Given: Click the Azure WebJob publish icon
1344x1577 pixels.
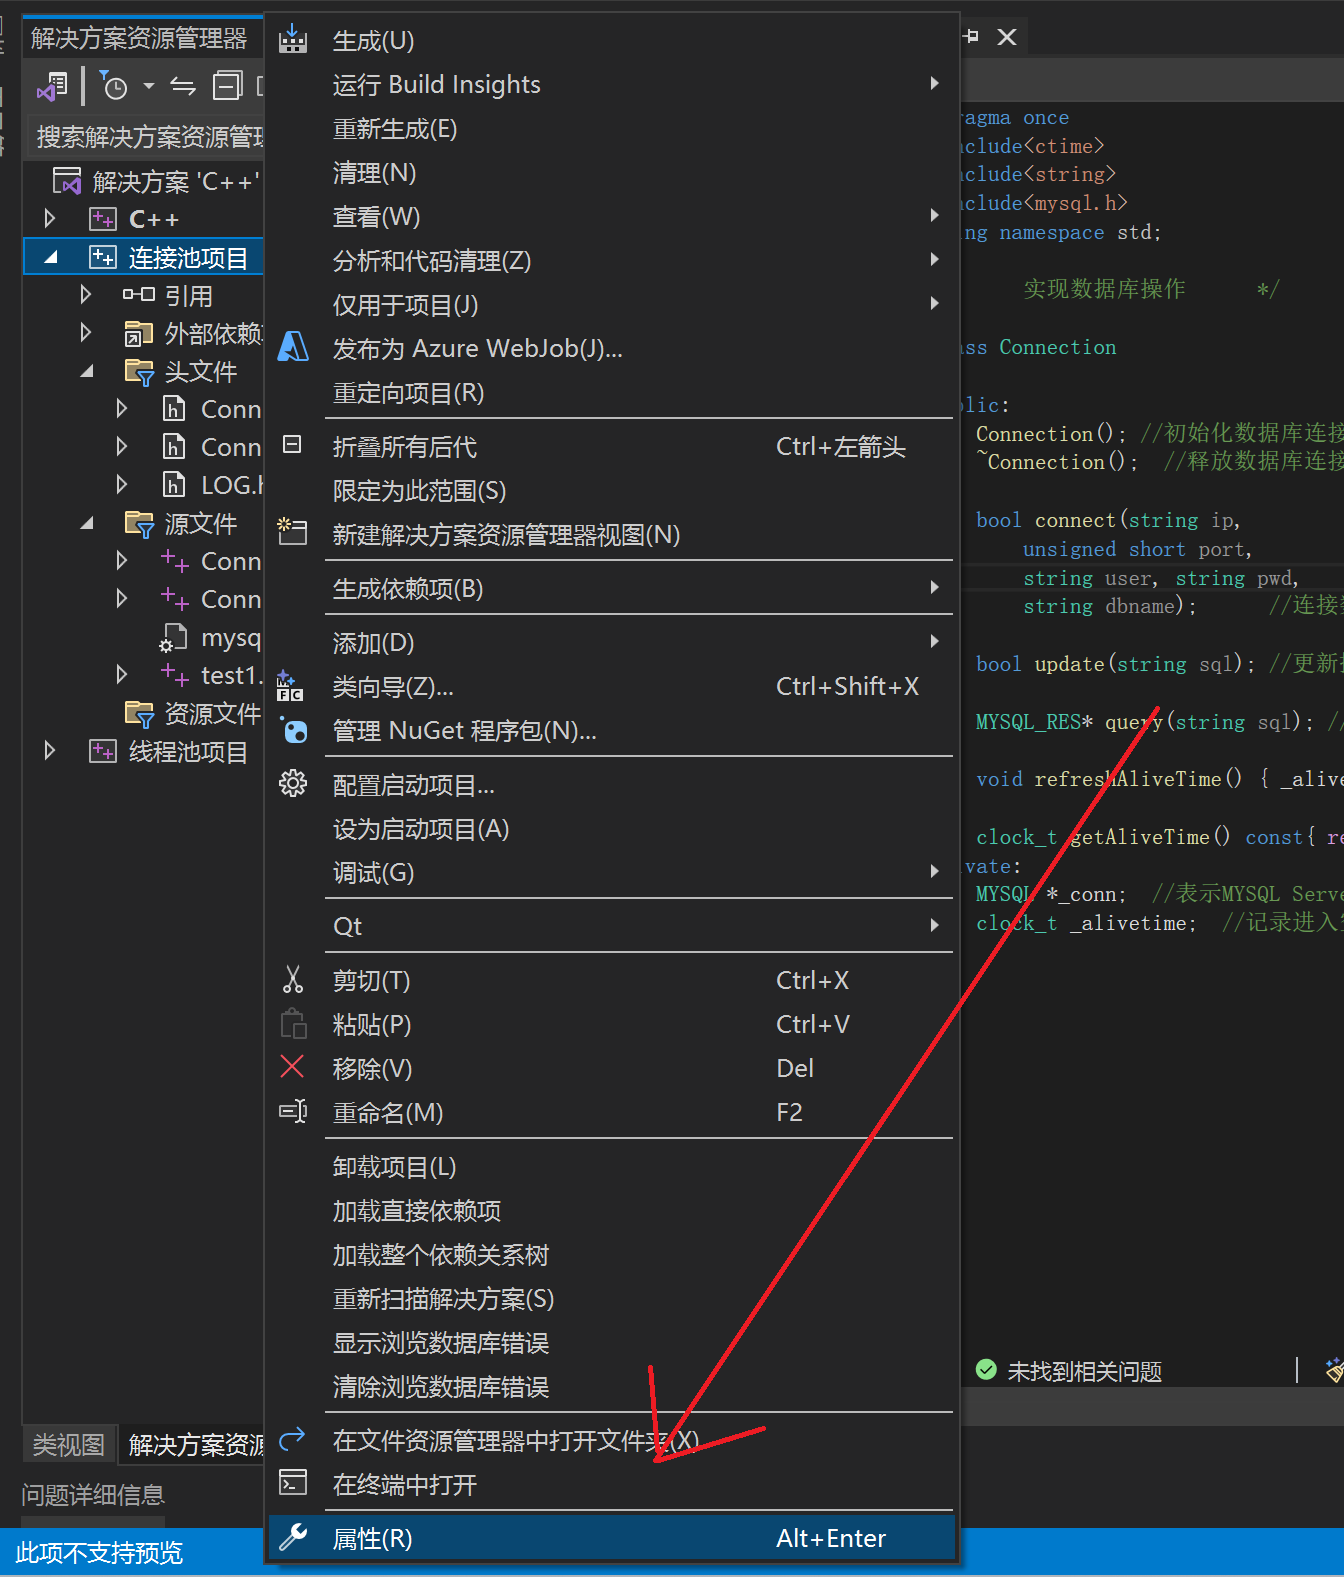Looking at the screenshot, I should pos(293,347).
